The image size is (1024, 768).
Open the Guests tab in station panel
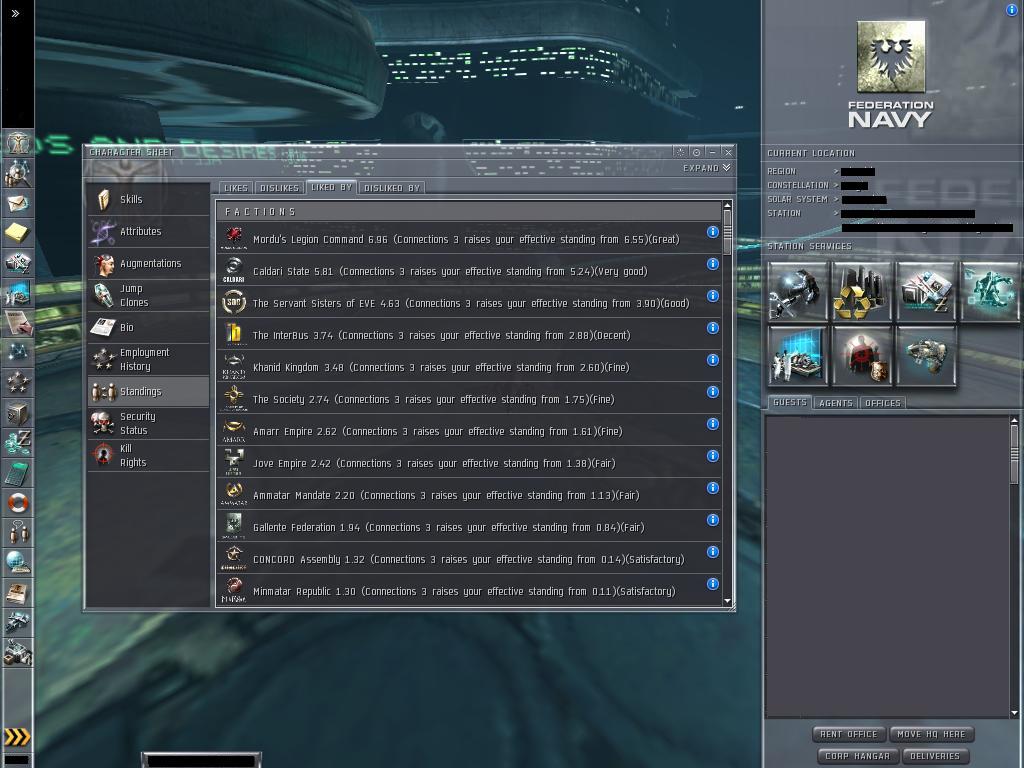[790, 402]
